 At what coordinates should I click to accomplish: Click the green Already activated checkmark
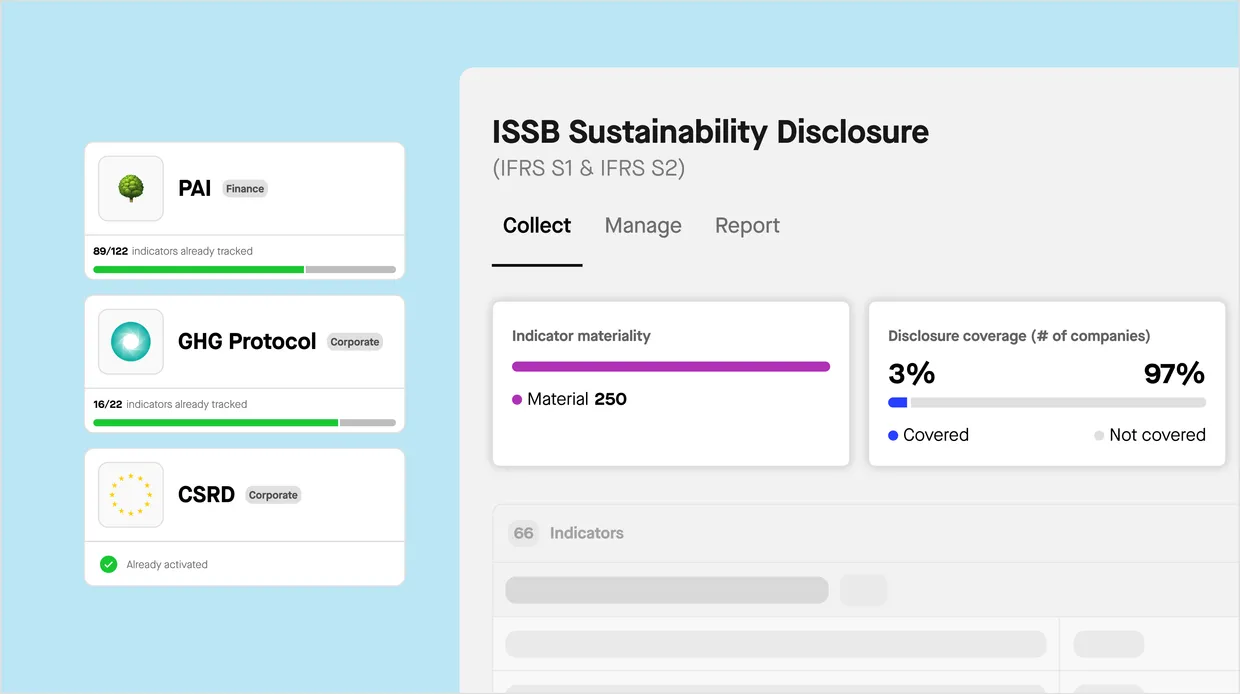[x=109, y=565]
